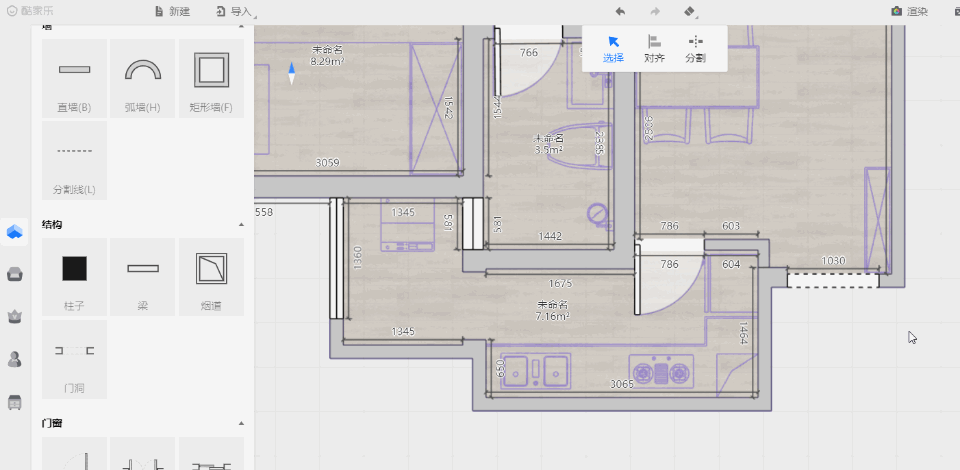Screen dimensions: 960x470
Task: Select the column (柱子) structure
Action: coord(74,277)
